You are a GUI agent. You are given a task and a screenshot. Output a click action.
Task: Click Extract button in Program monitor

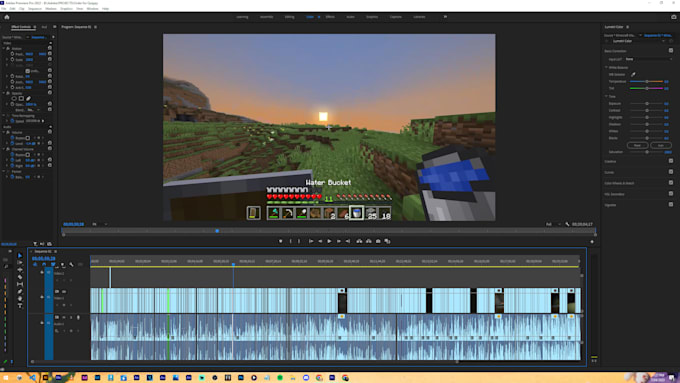click(369, 241)
